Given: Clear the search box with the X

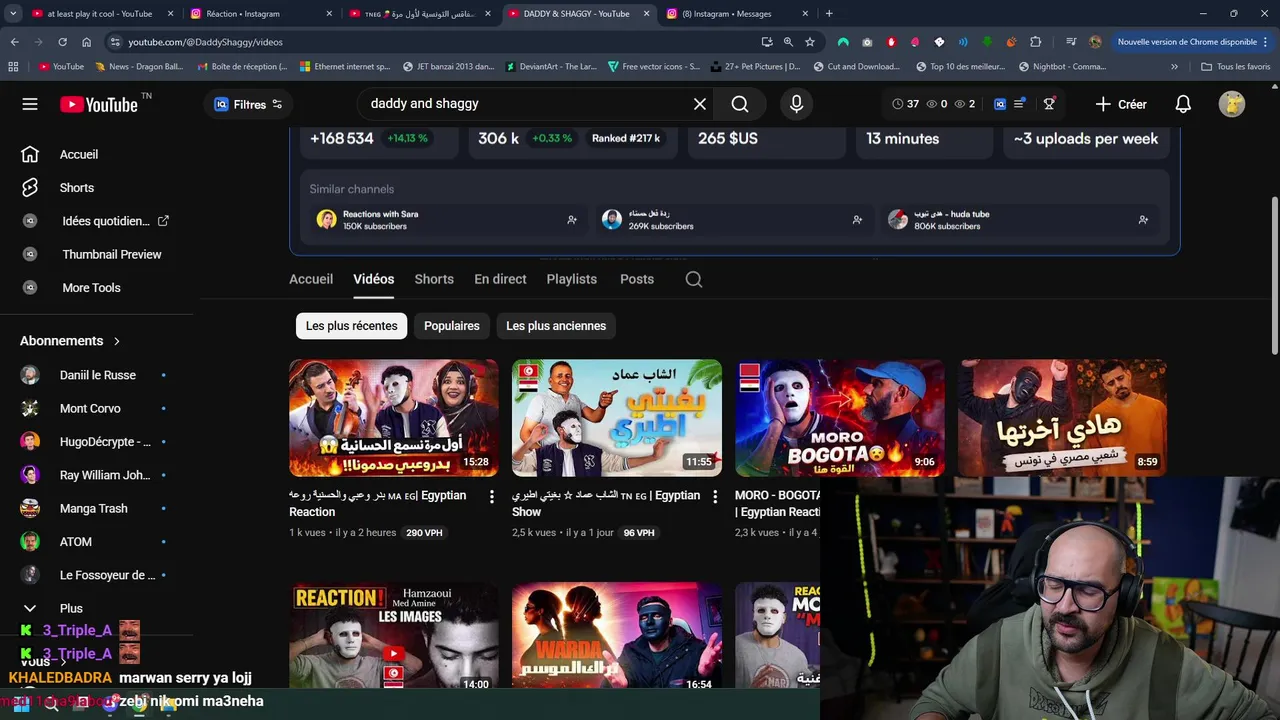Looking at the screenshot, I should pyautogui.click(x=700, y=104).
